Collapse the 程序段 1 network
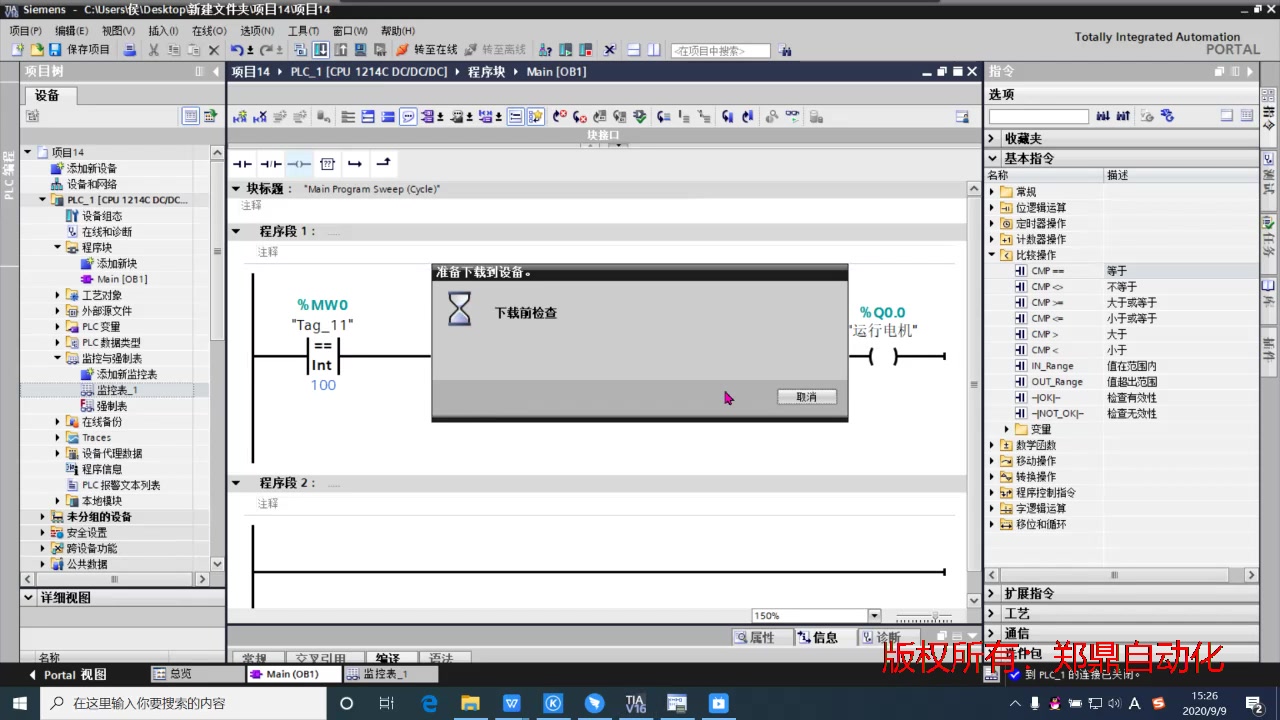Image resolution: width=1280 pixels, height=720 pixels. click(237, 231)
